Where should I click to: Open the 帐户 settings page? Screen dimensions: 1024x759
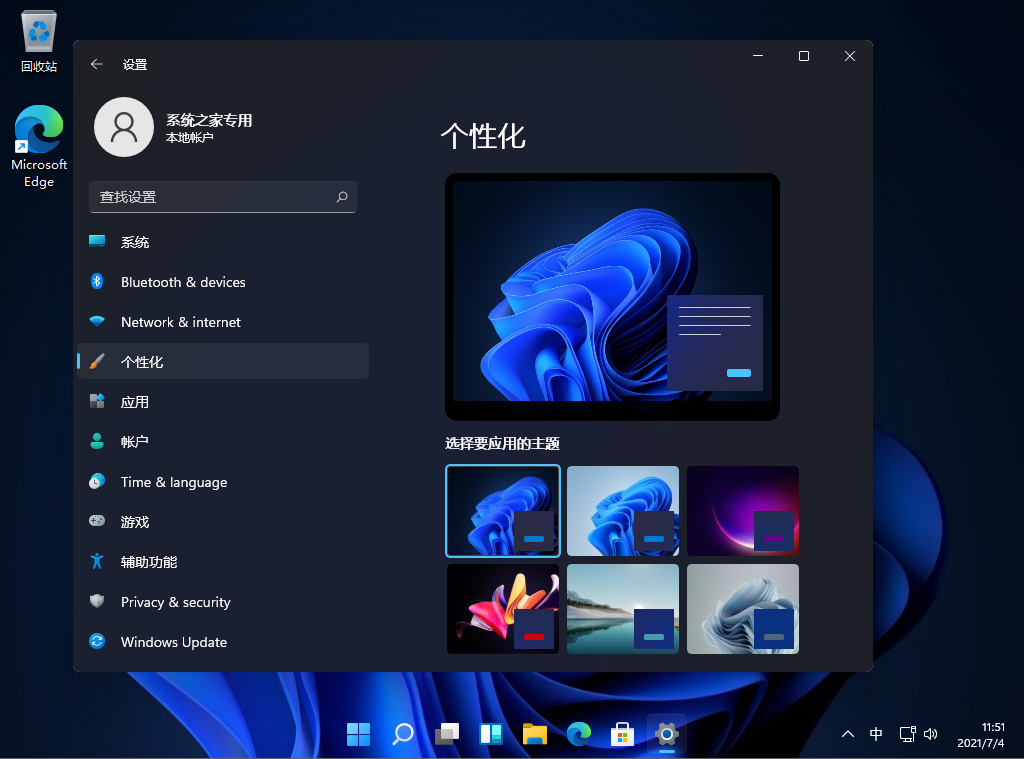135,442
